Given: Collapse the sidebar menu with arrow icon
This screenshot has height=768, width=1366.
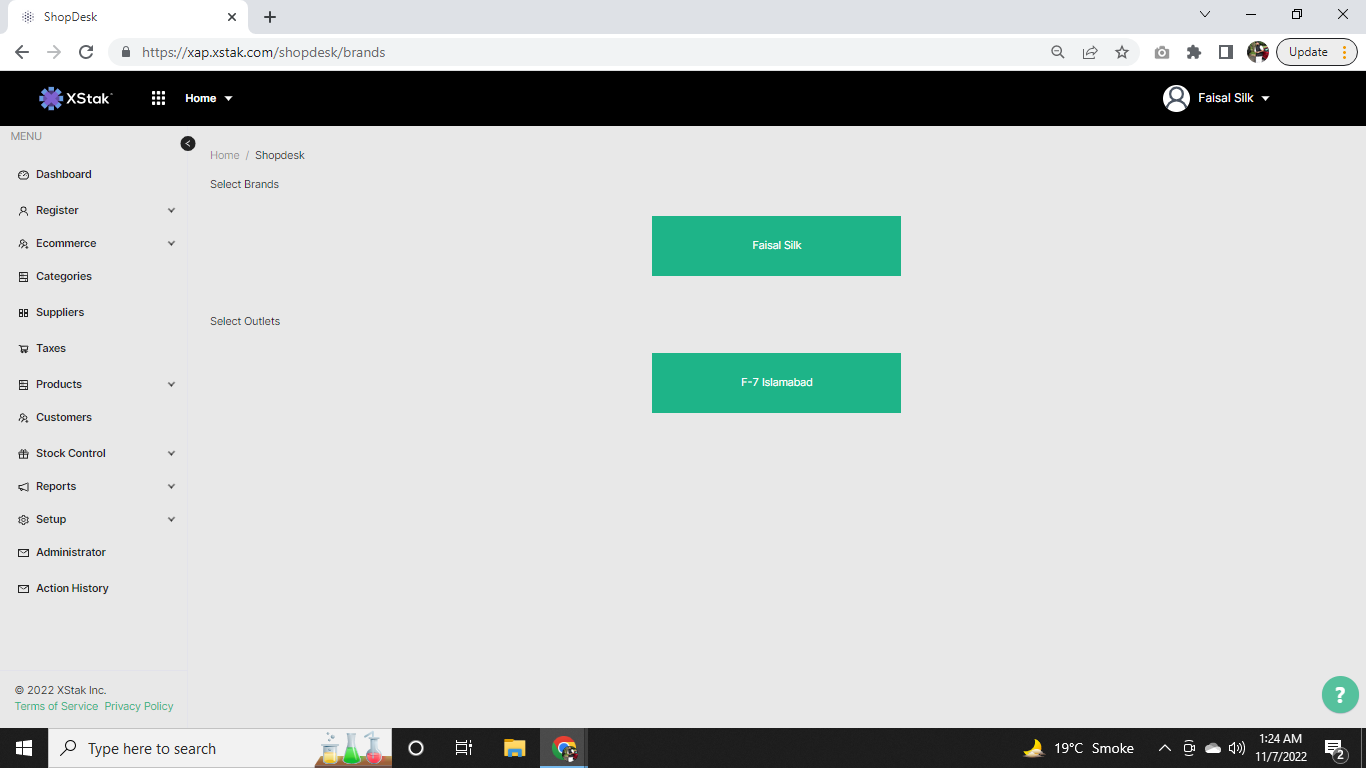Looking at the screenshot, I should click(x=188, y=143).
